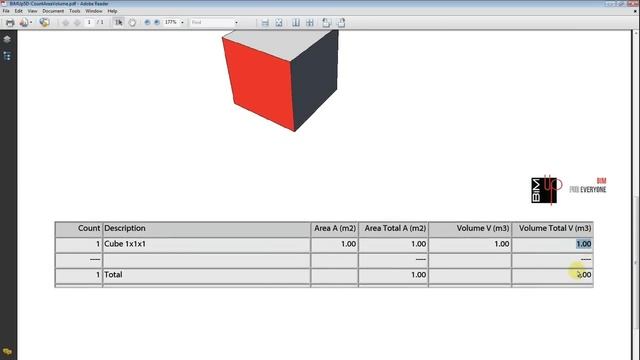Image resolution: width=640 pixels, height=360 pixels.
Task: Click the globe web search icon
Action: click(x=44, y=22)
